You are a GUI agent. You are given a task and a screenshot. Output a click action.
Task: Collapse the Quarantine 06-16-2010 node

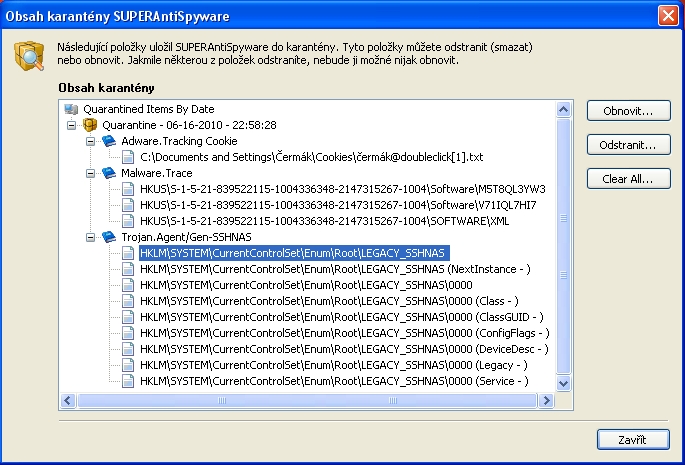coord(71,125)
